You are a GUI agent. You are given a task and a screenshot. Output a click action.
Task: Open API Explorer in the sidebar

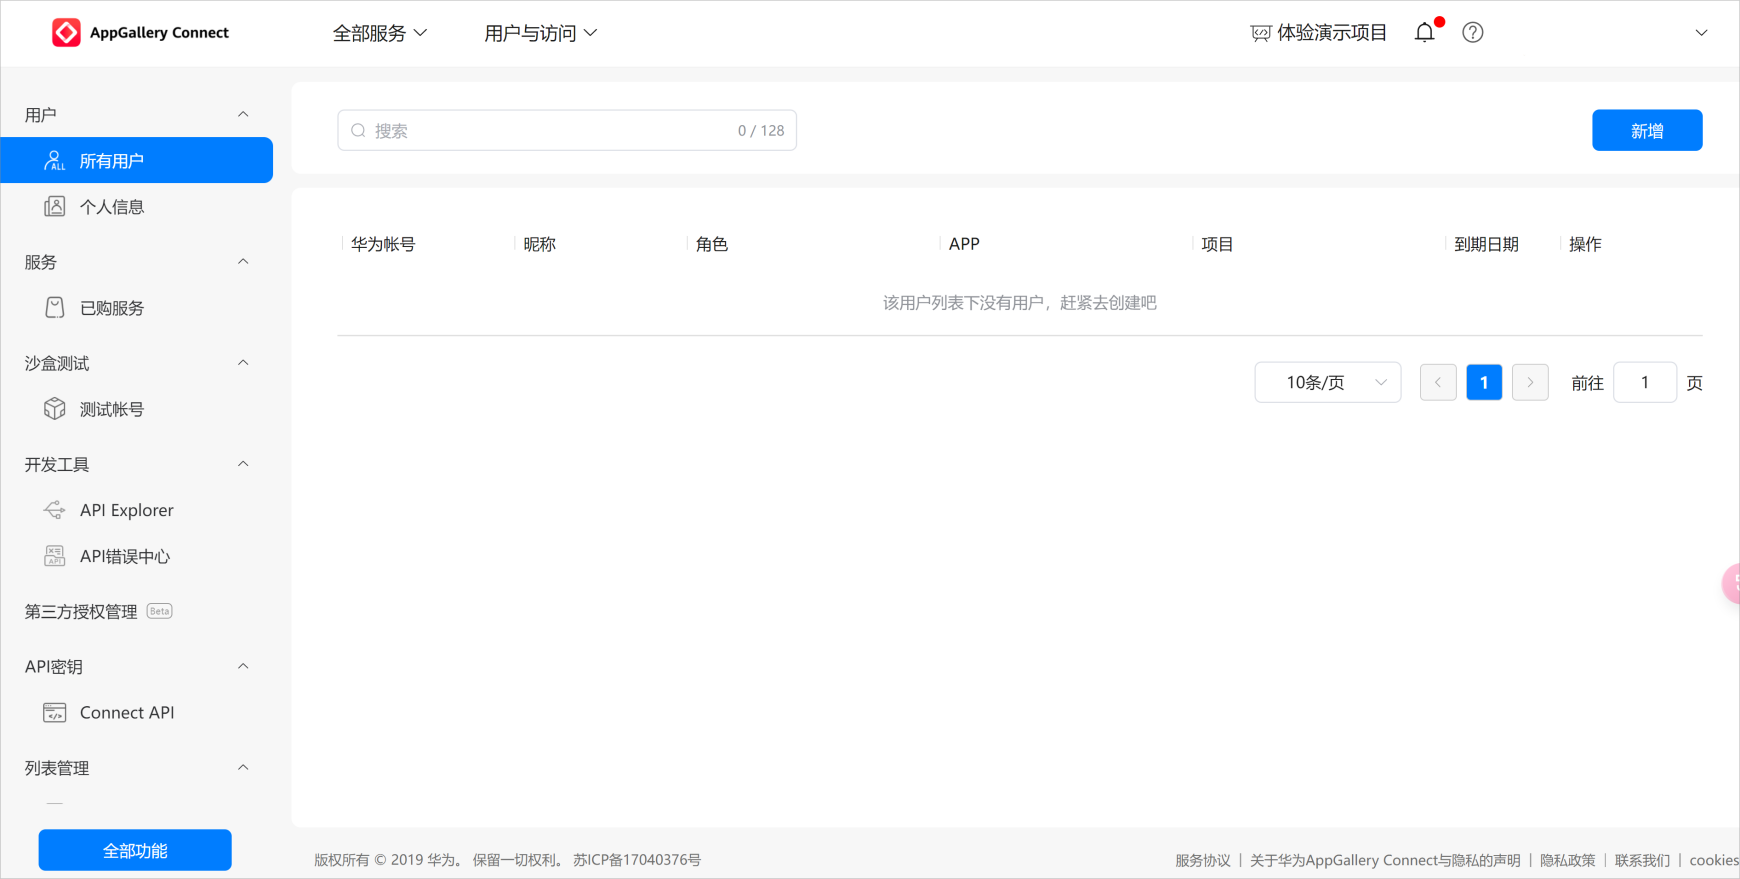[x=137, y=510]
